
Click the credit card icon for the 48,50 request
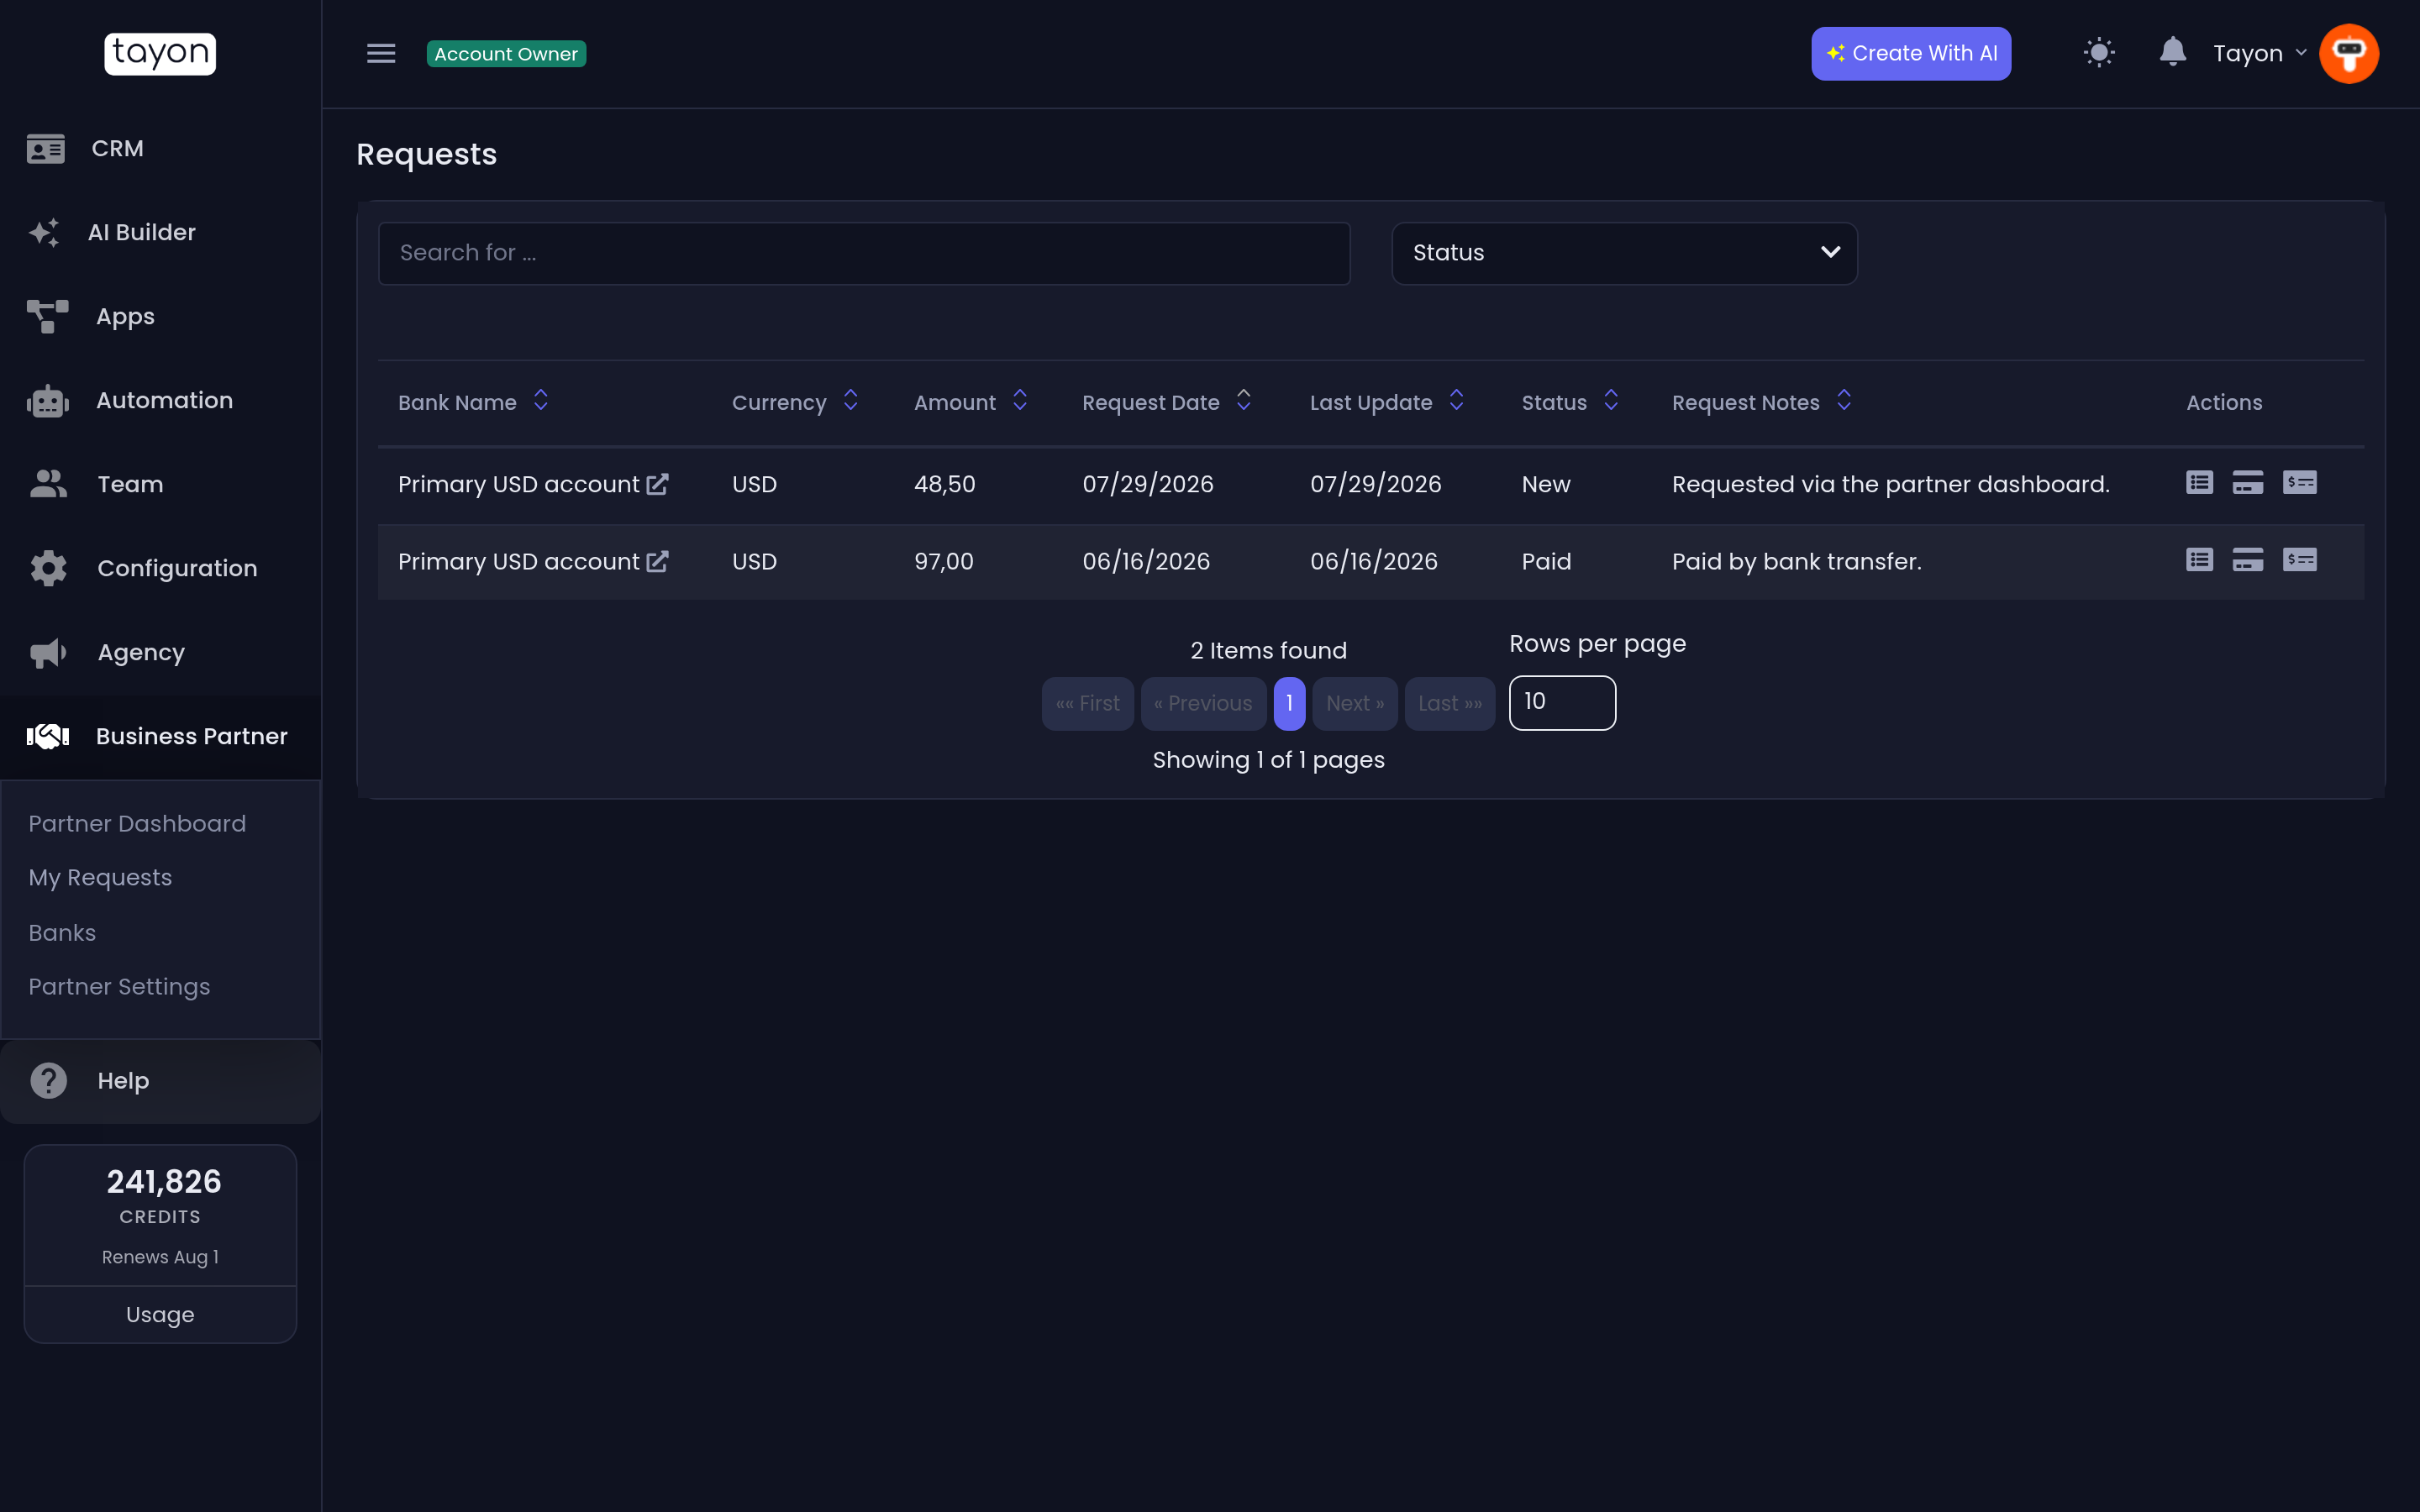[2248, 483]
